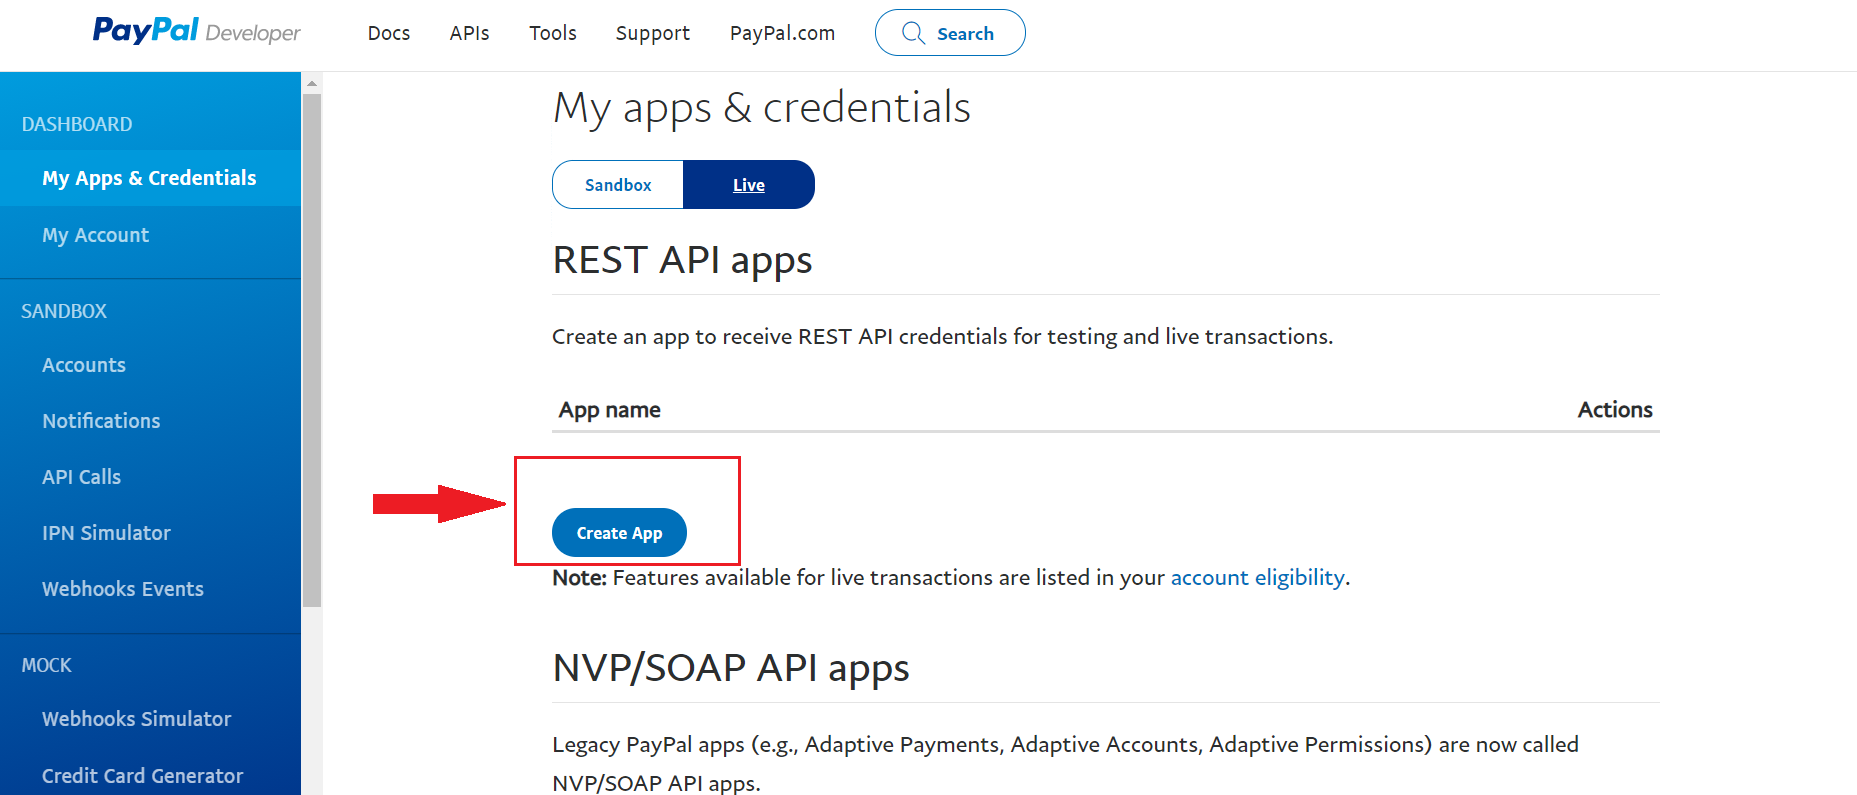
Task: Open the Search box
Action: [x=950, y=33]
